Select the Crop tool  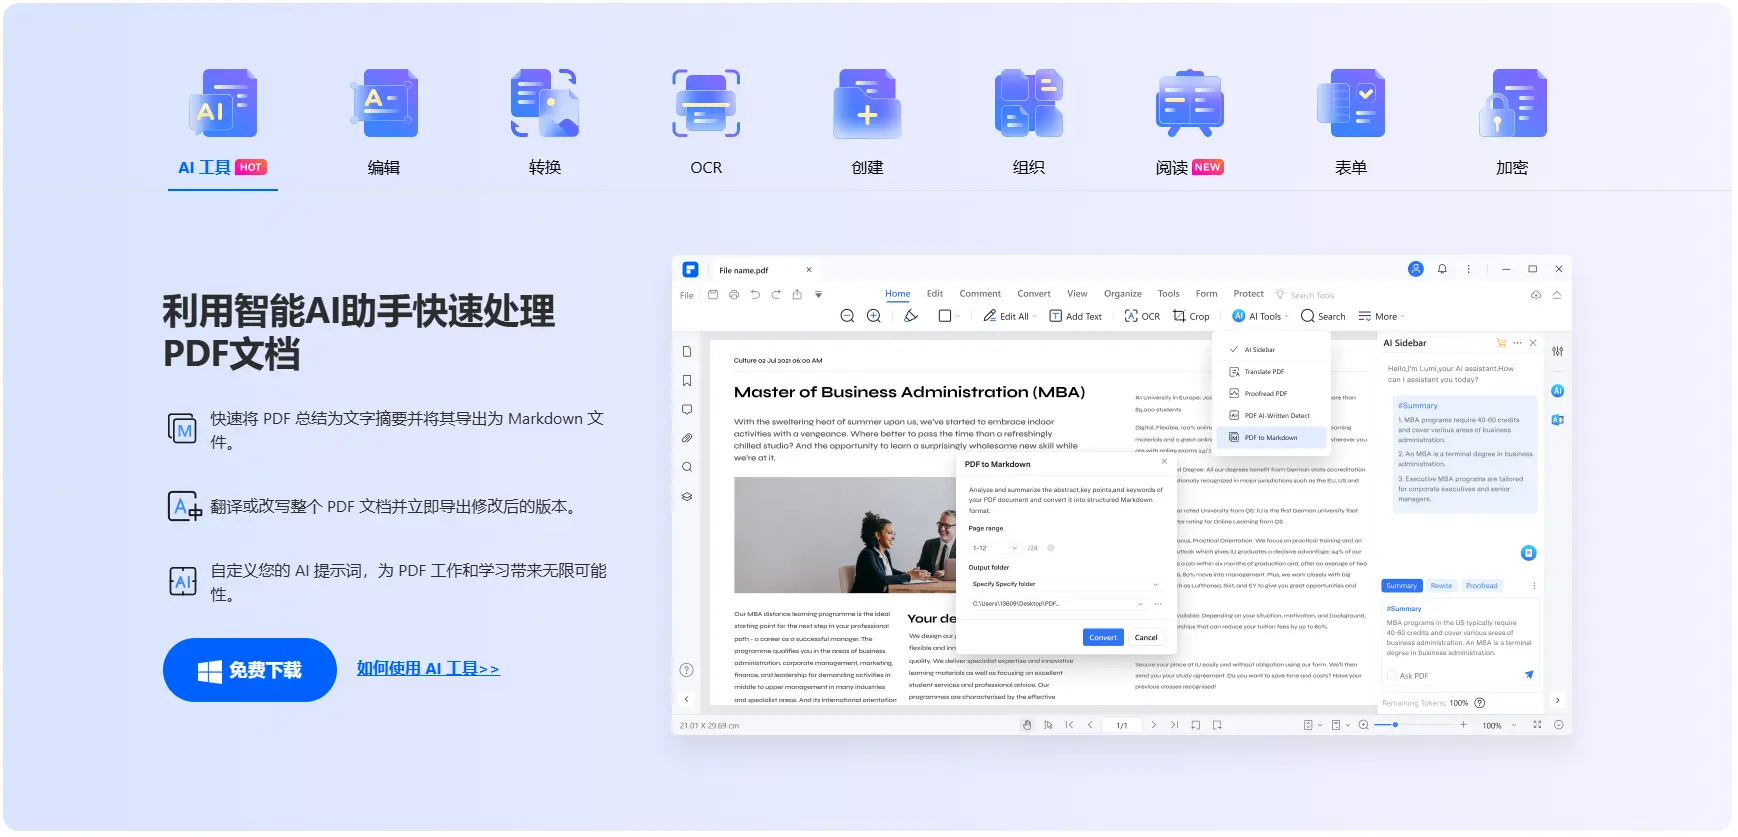[x=1191, y=316]
